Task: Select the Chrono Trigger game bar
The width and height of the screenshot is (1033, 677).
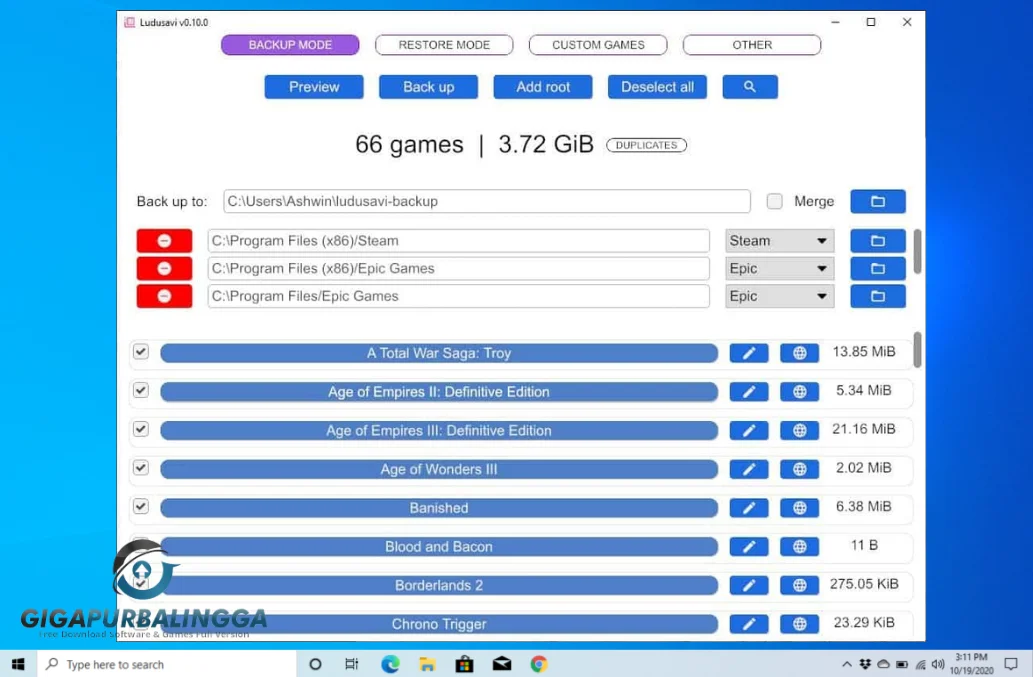Action: [x=439, y=624]
